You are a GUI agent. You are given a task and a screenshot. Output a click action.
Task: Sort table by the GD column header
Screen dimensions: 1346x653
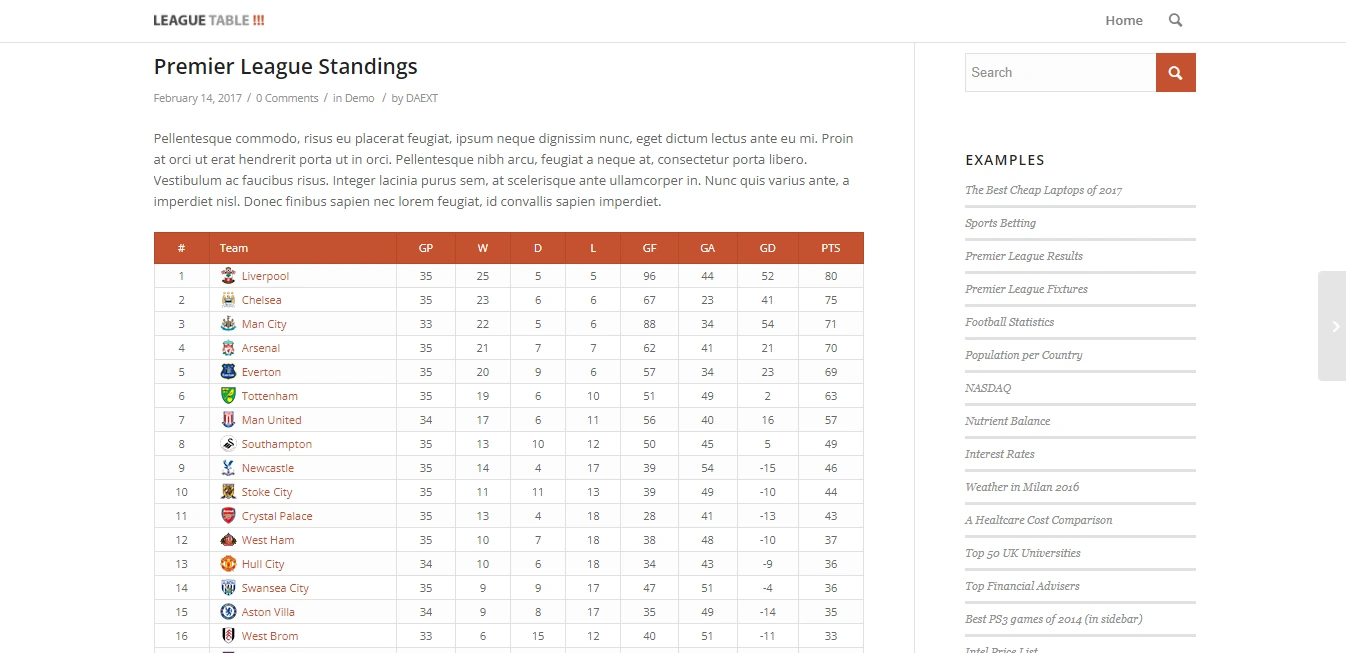point(767,248)
